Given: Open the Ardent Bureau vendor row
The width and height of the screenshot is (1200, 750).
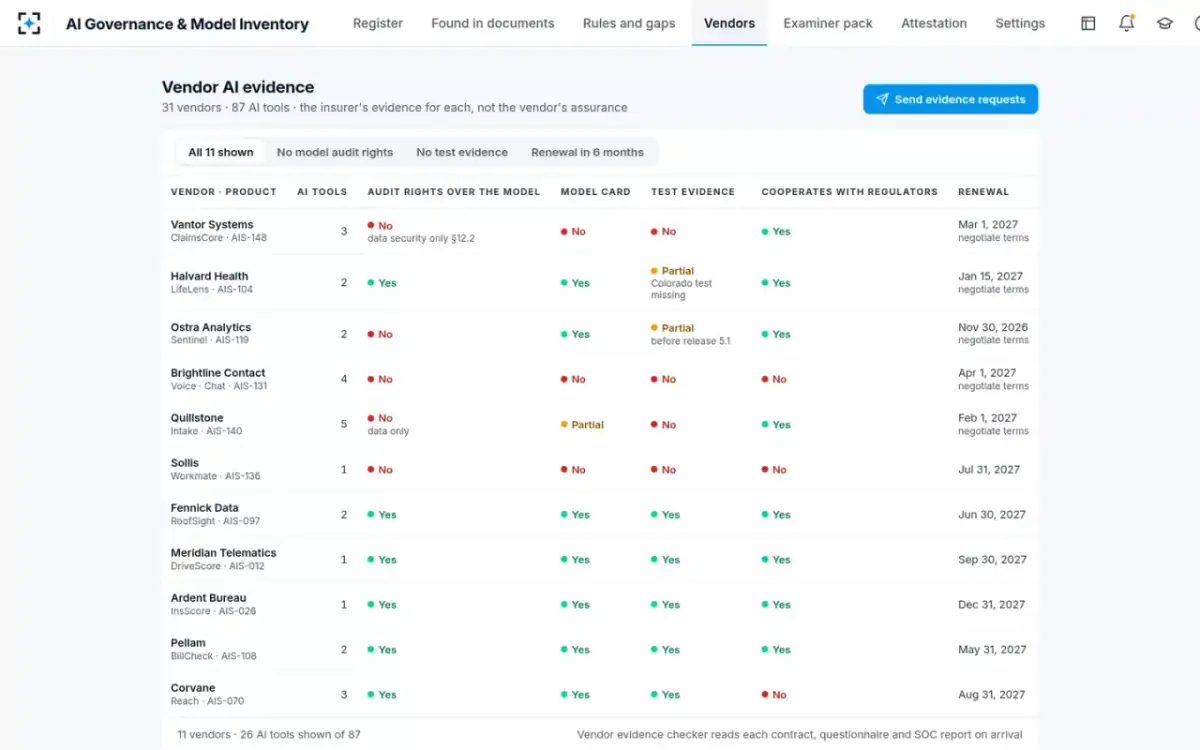Looking at the screenshot, I should click(600, 604).
